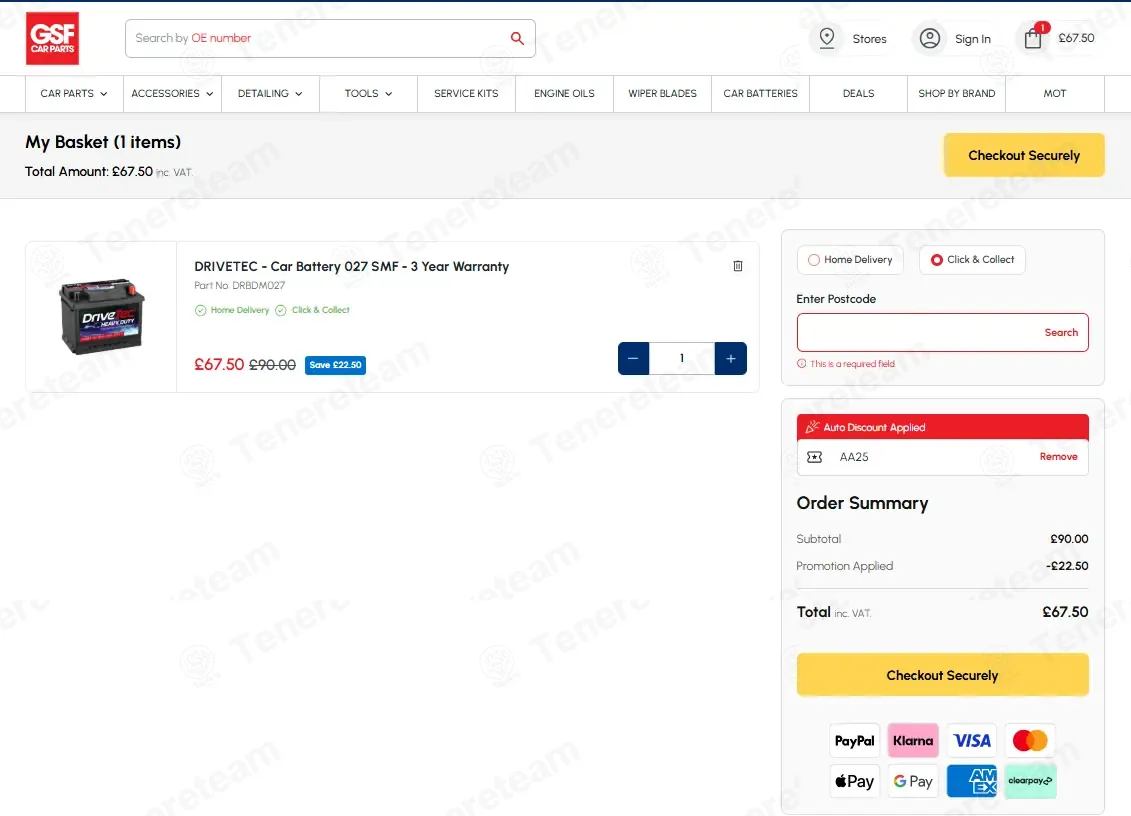1131x816 pixels.
Task: Increase quantity with the plus button
Action: [731, 359]
